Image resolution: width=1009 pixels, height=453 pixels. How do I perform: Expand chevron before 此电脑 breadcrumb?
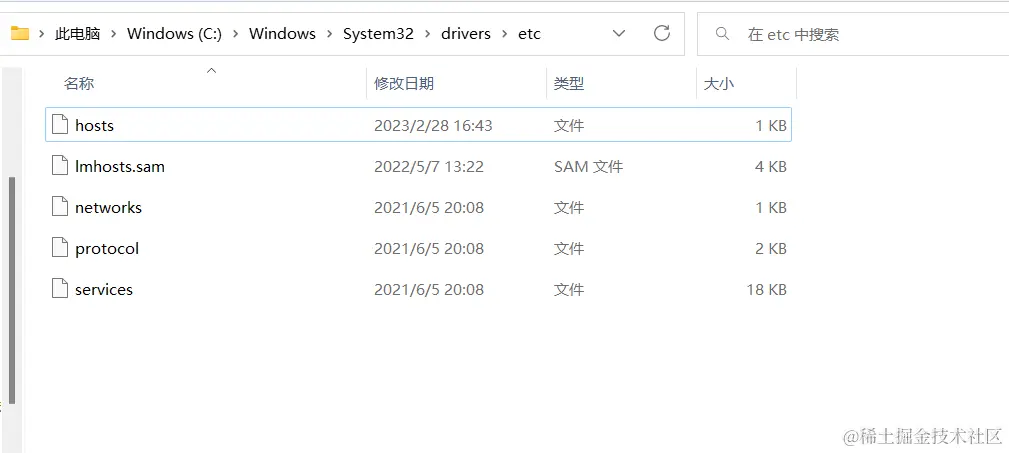pyautogui.click(x=42, y=34)
